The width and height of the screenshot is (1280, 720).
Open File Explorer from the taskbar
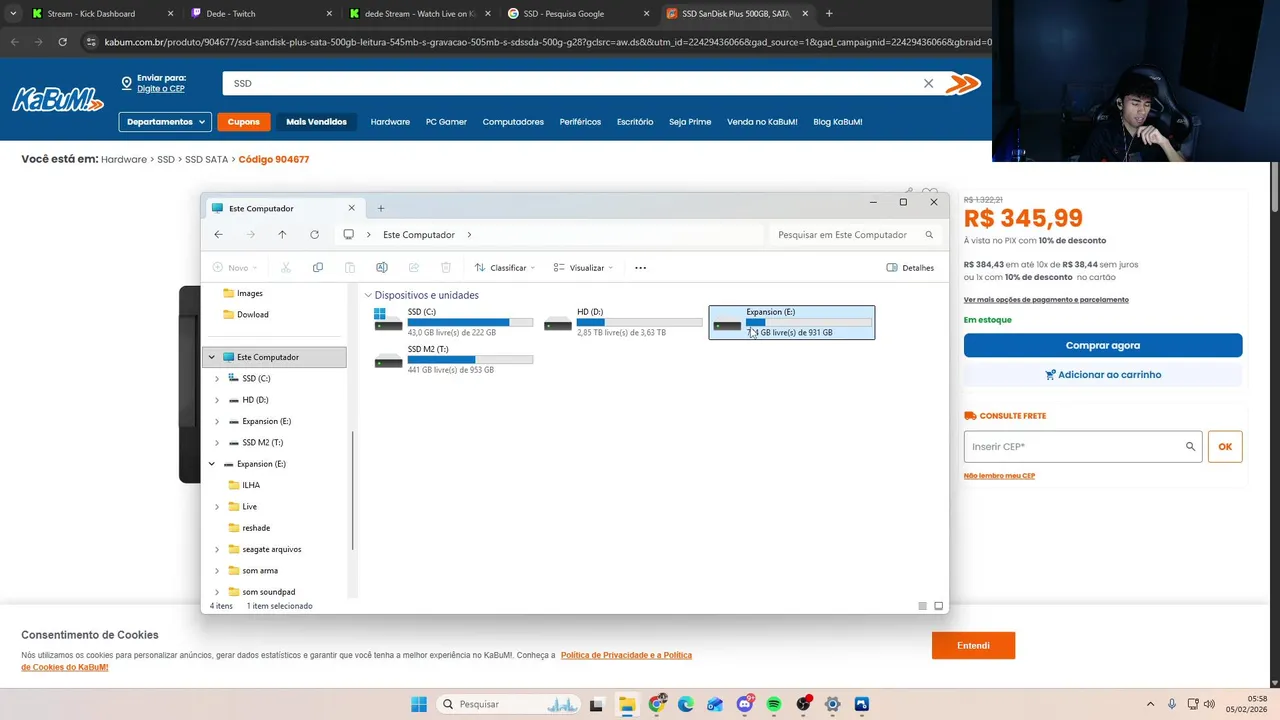[x=626, y=704]
